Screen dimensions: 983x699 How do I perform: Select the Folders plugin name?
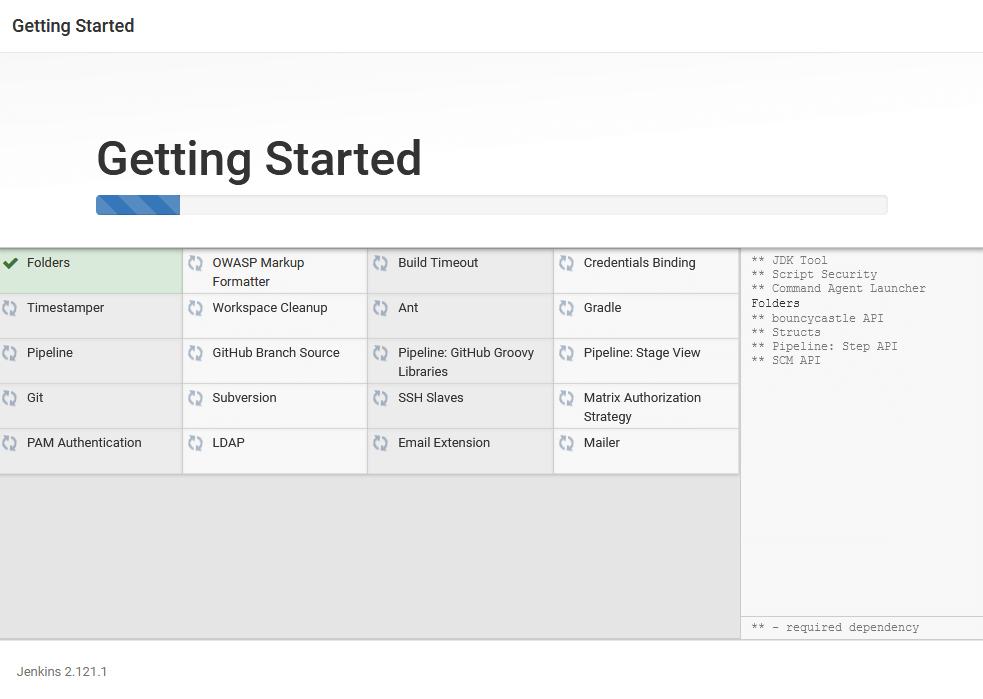click(48, 263)
